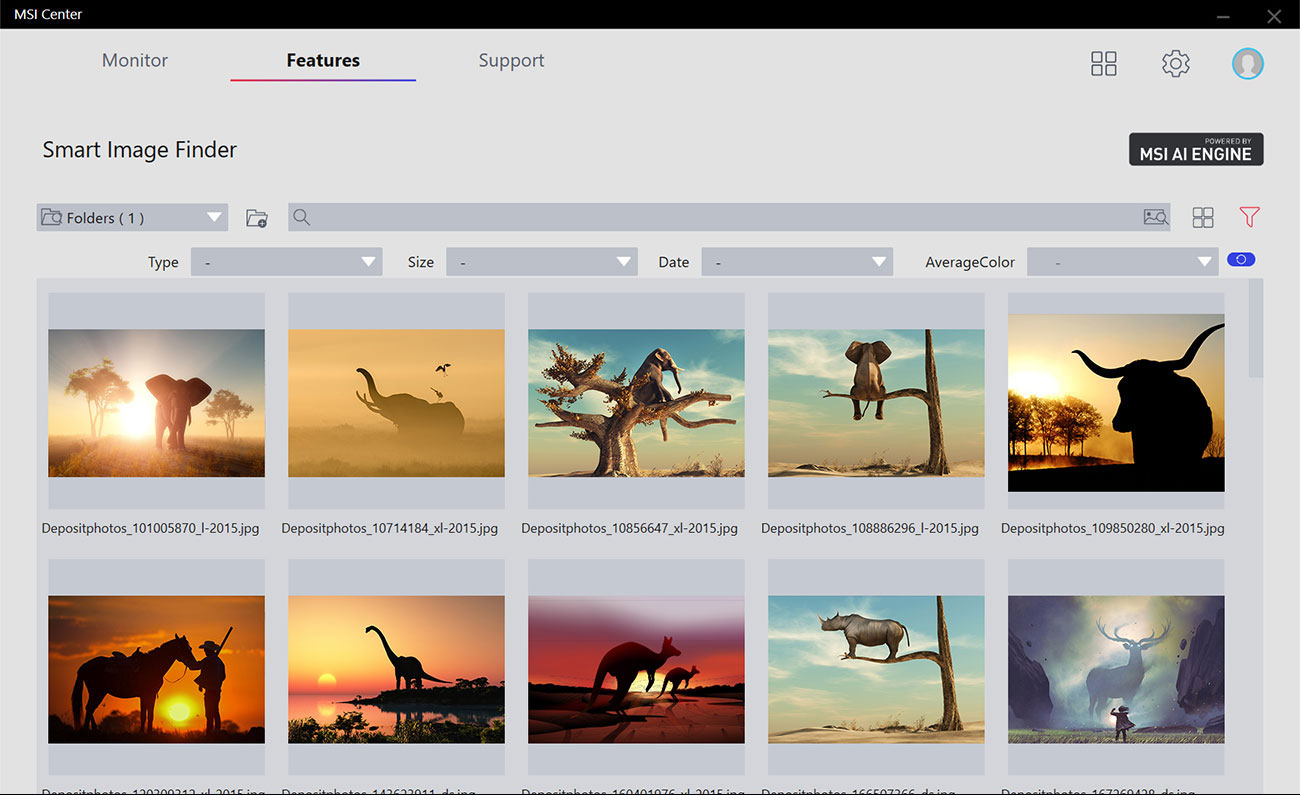1300x795 pixels.
Task: Select dinosaur silhouette sunset thumbnail
Action: [396, 669]
